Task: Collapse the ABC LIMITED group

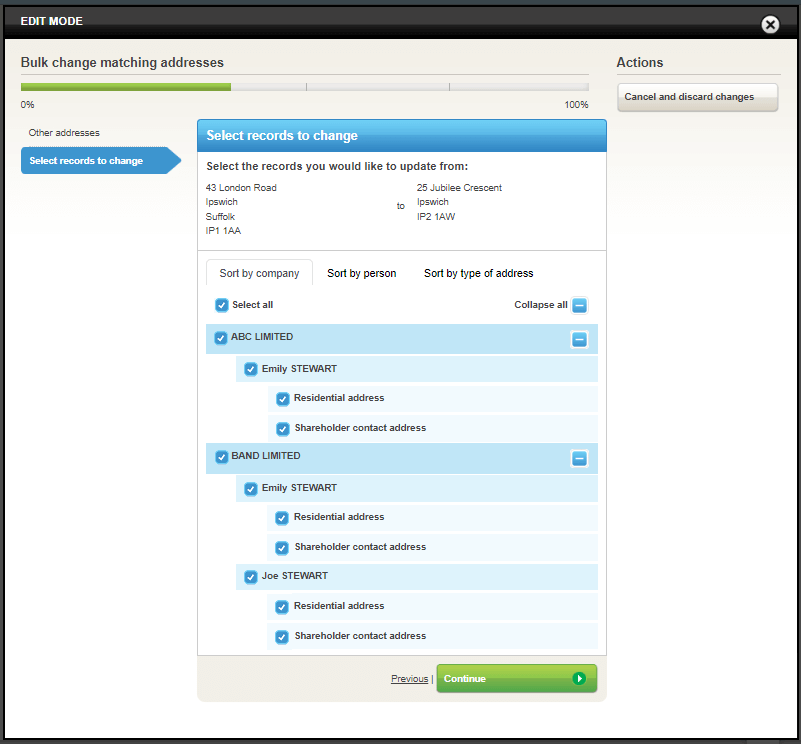Action: tap(579, 339)
